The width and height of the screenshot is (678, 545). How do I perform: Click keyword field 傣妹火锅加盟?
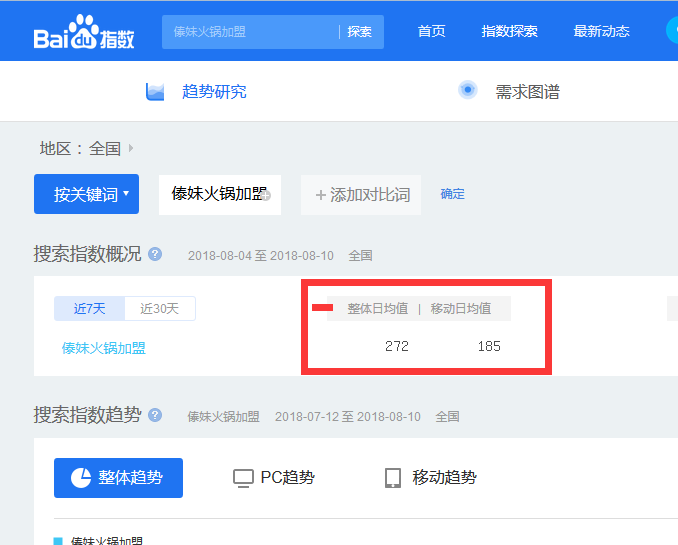tap(220, 195)
